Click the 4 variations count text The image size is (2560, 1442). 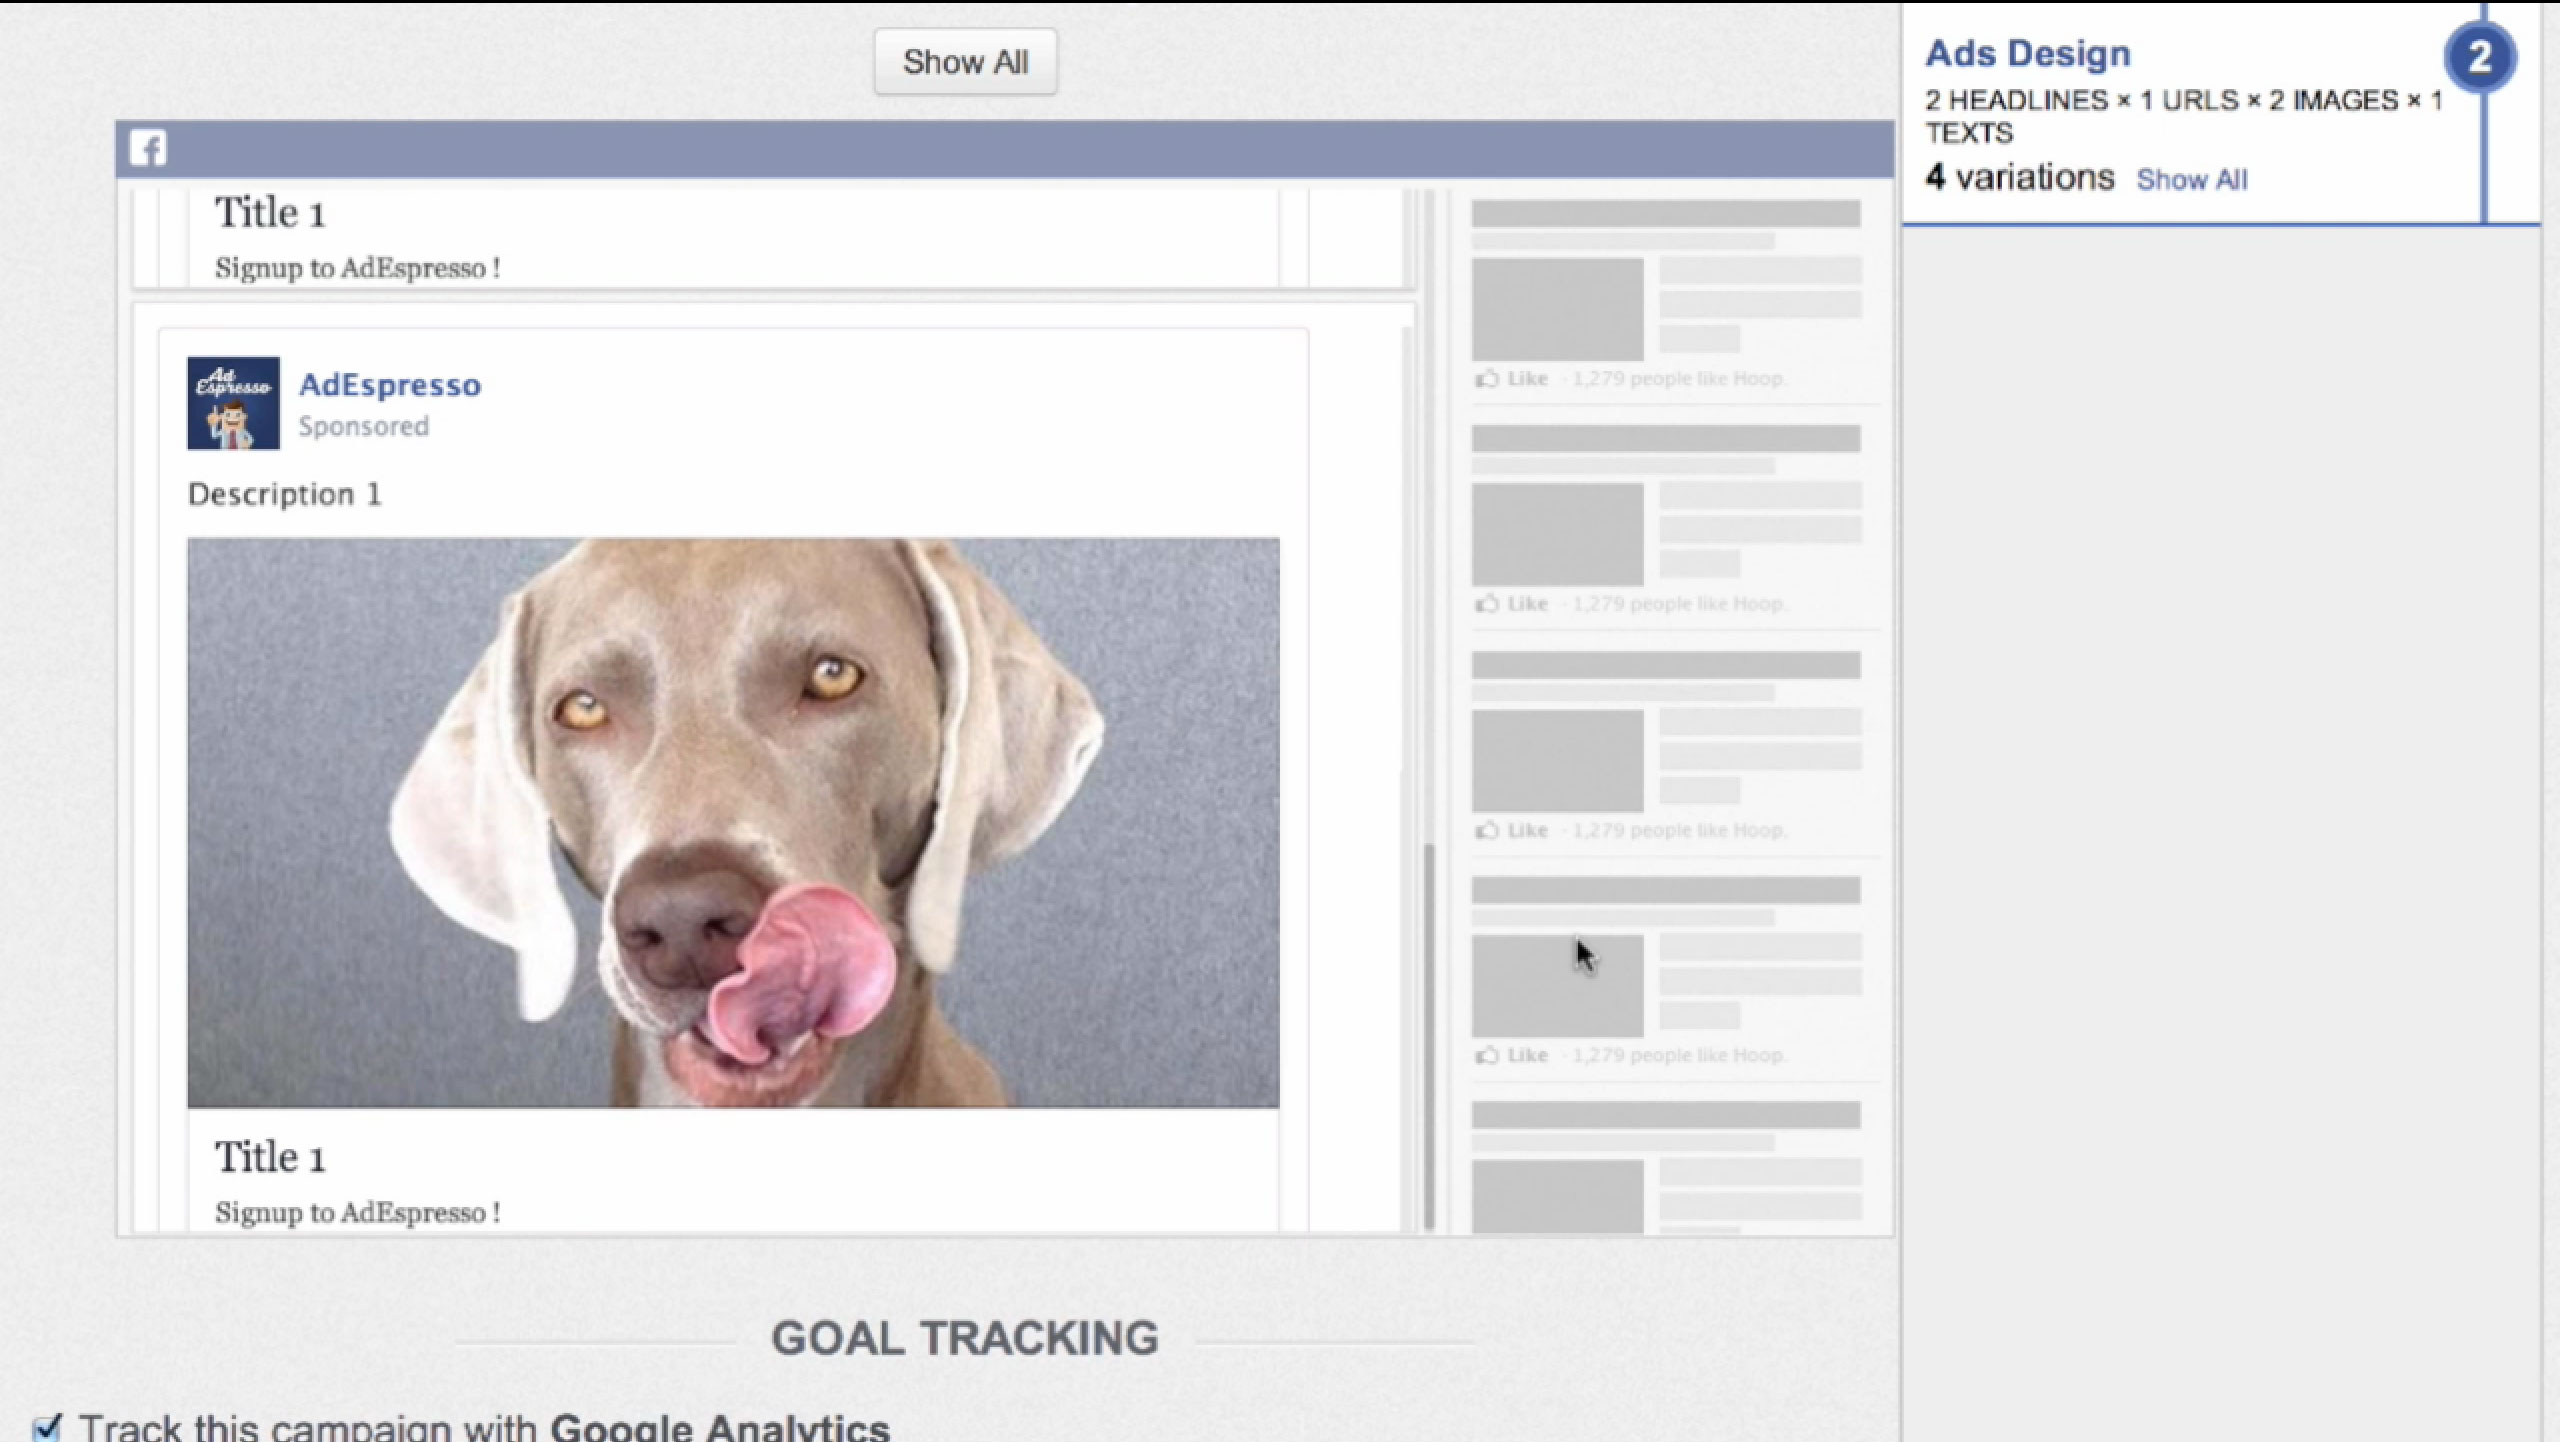tap(2019, 178)
